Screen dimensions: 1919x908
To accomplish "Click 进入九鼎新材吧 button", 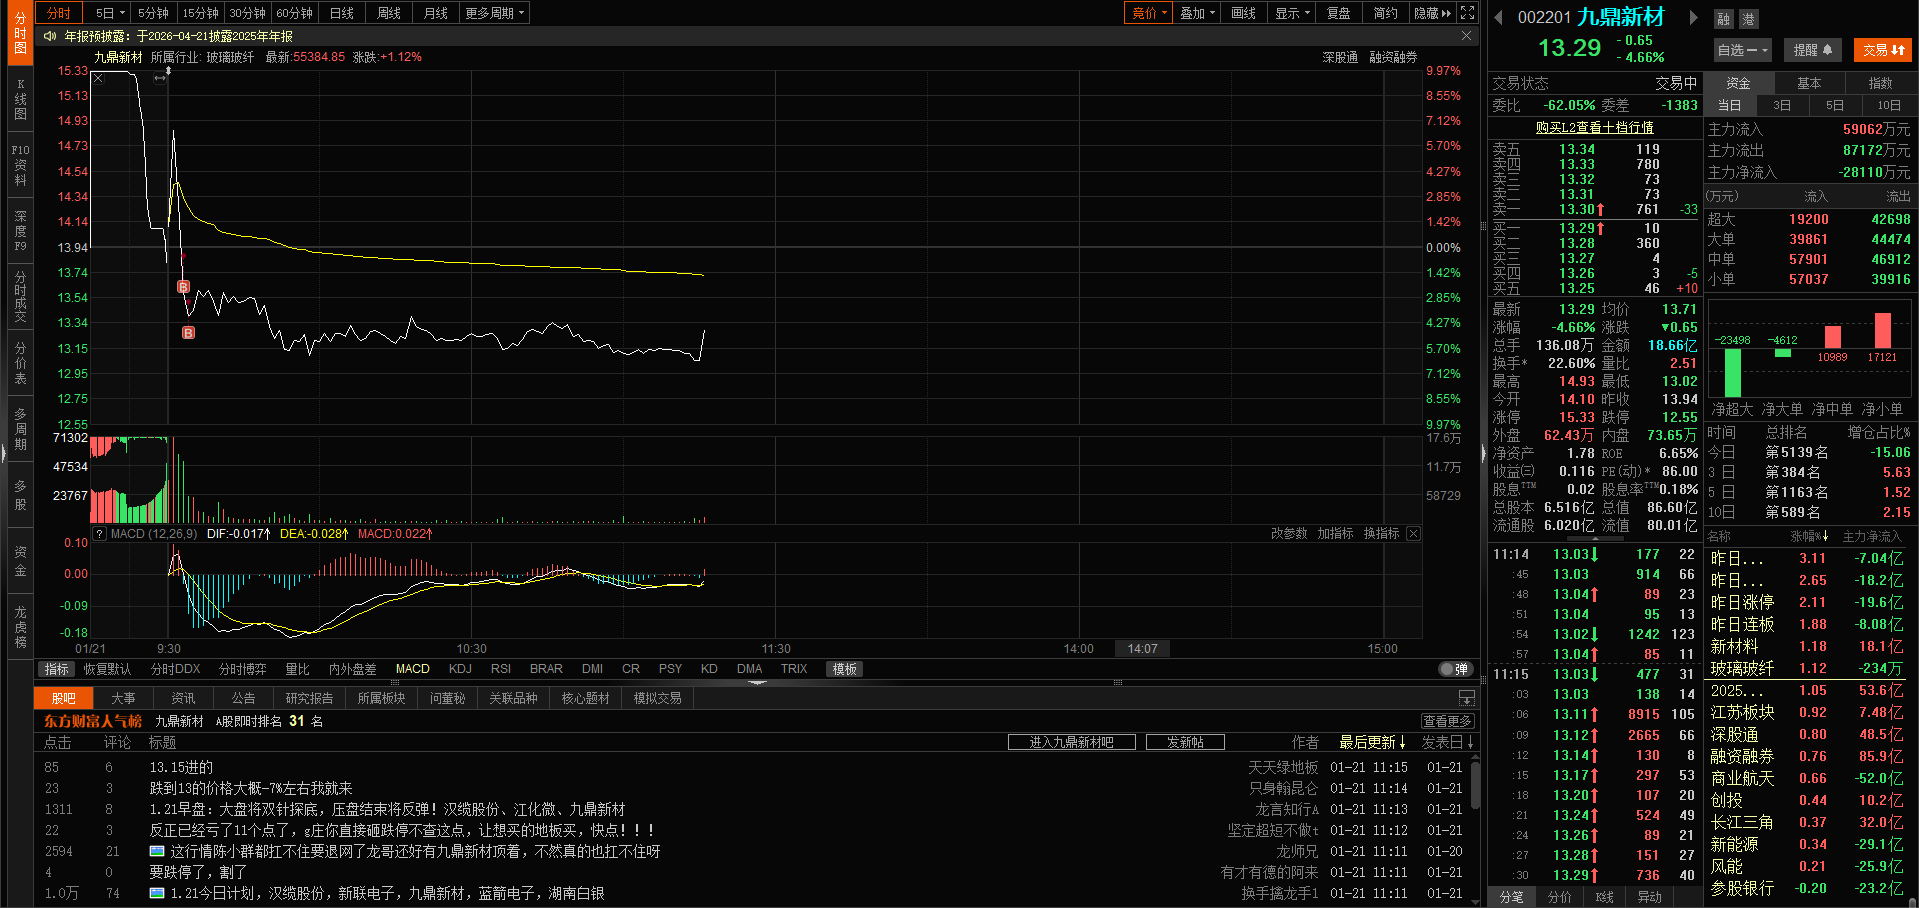I will pos(1071,742).
